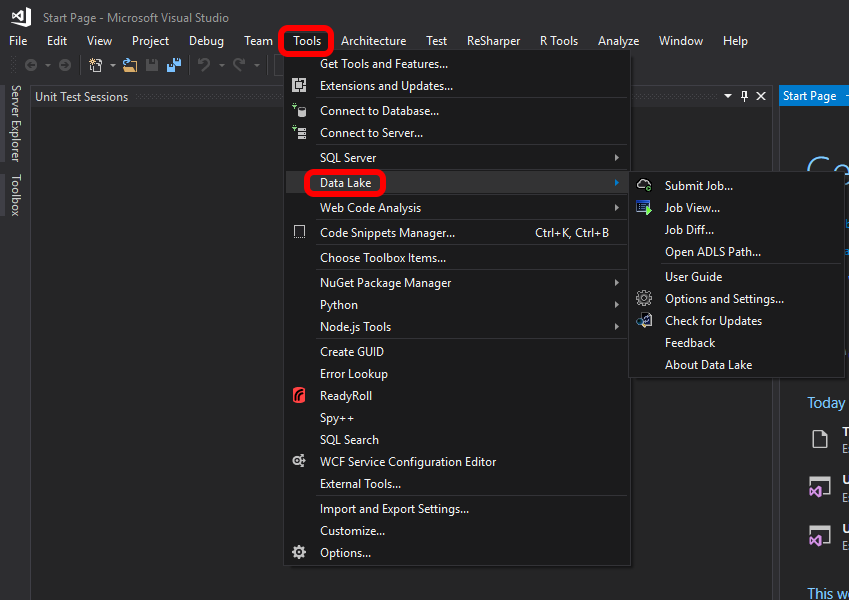The image size is (849, 600).
Task: Open the Navigate Backward history dropdown arrow
Action: [x=48, y=66]
